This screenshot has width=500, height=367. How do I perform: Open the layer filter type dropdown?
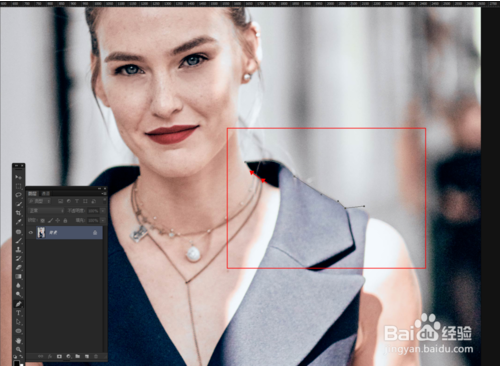[x=39, y=201]
